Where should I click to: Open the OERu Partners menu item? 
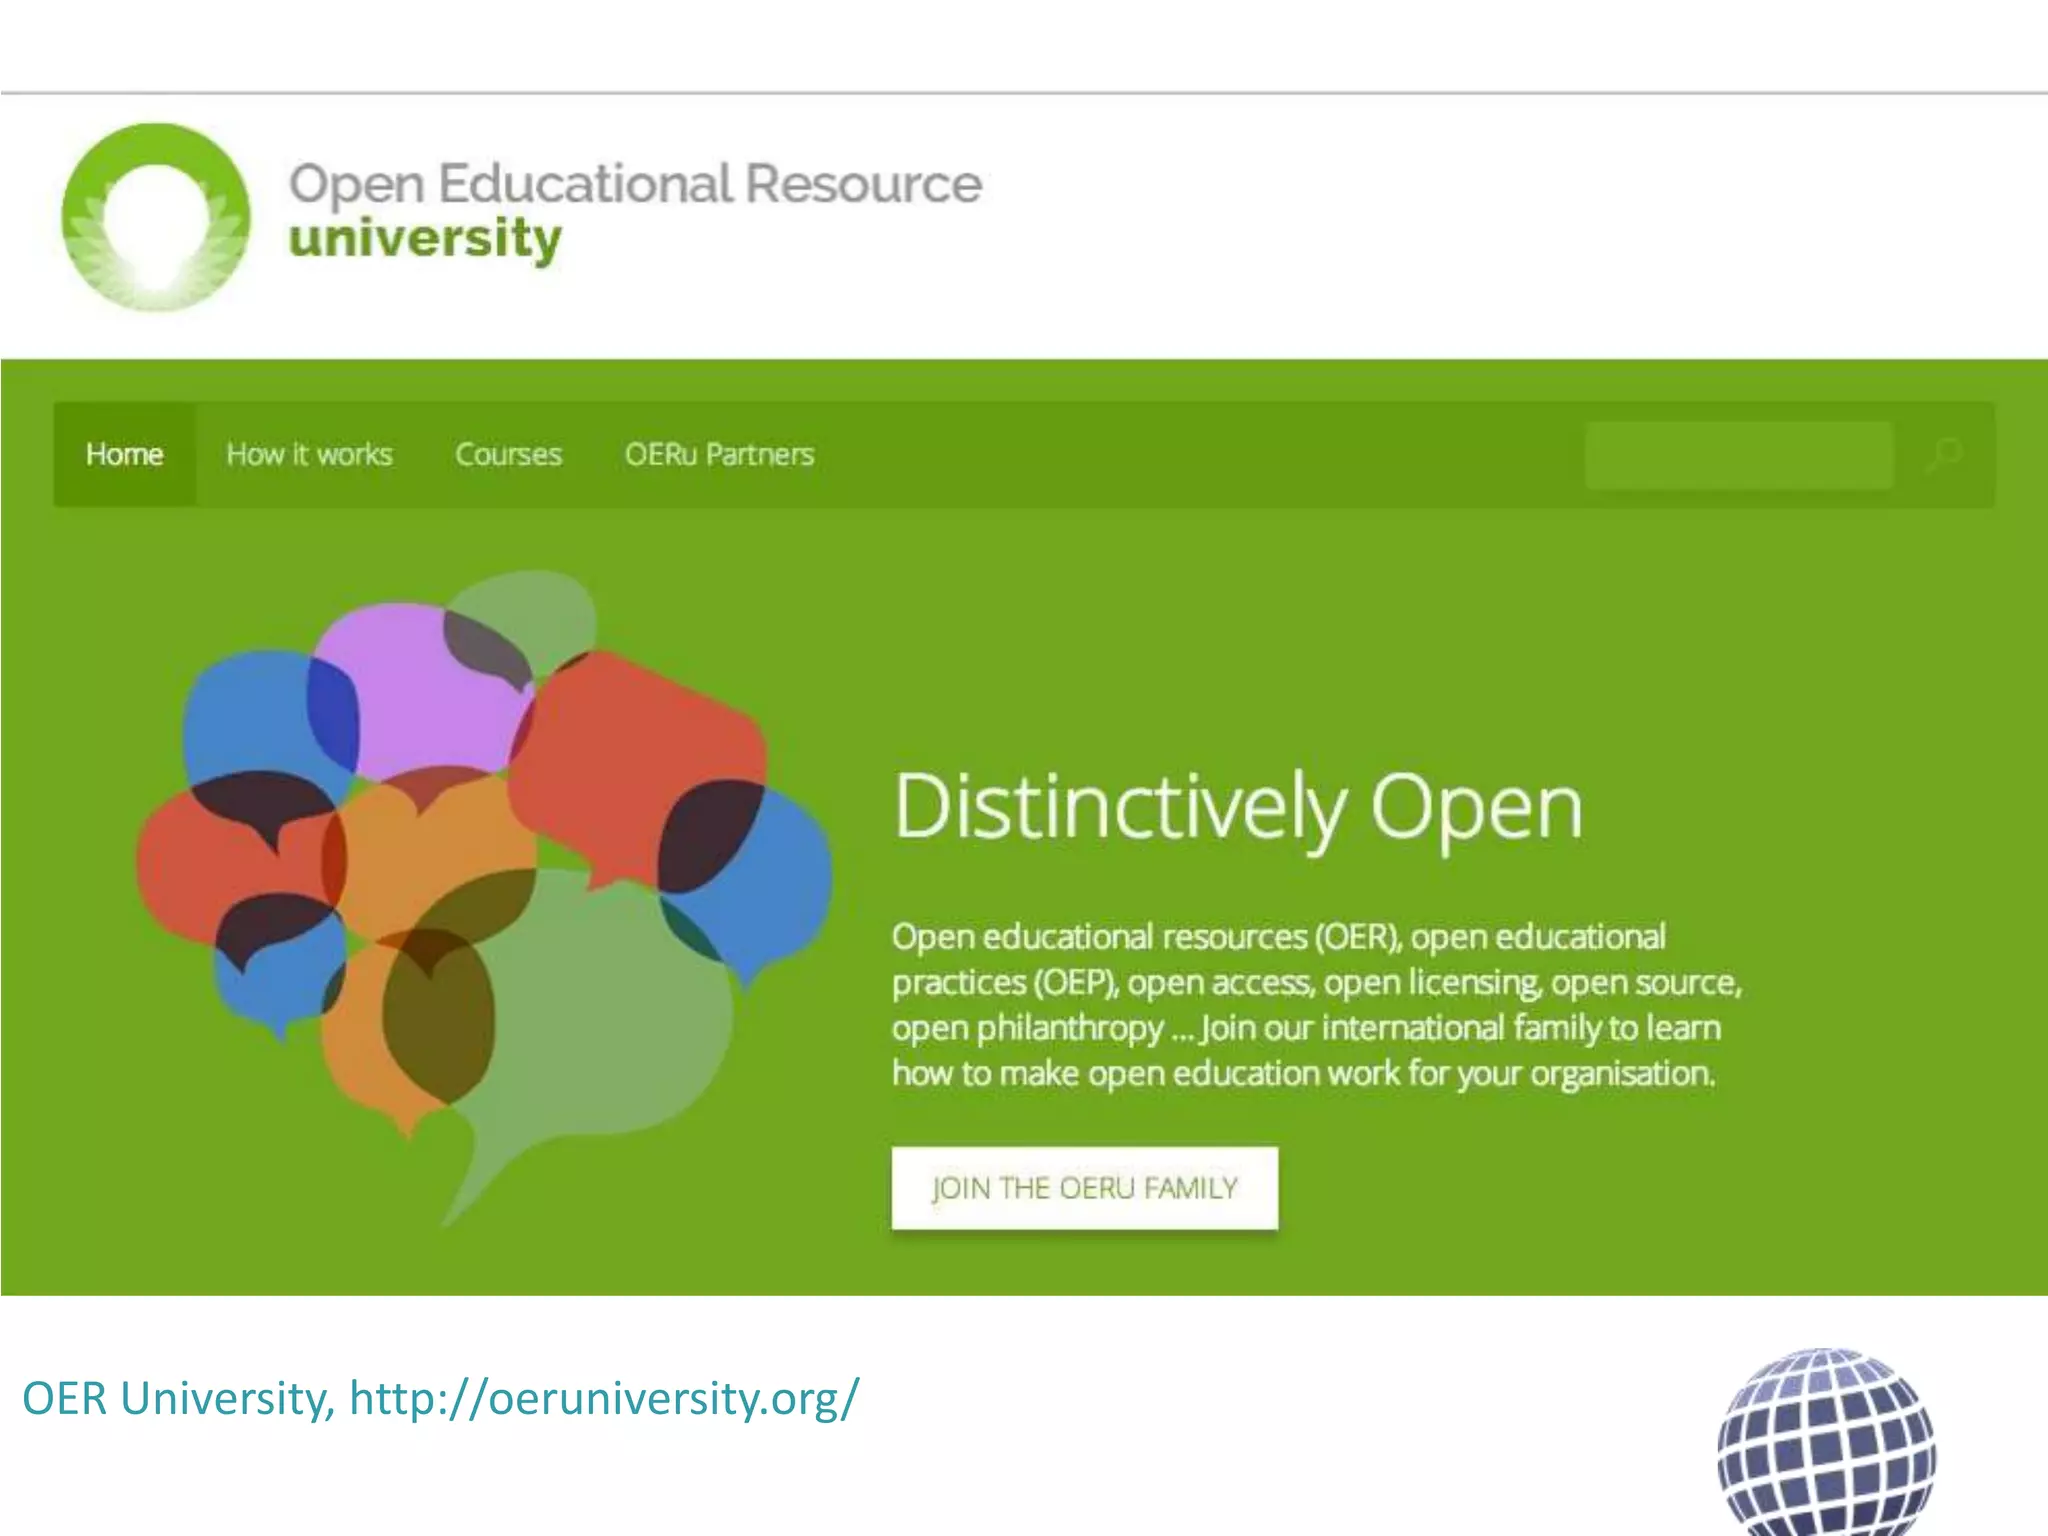719,455
